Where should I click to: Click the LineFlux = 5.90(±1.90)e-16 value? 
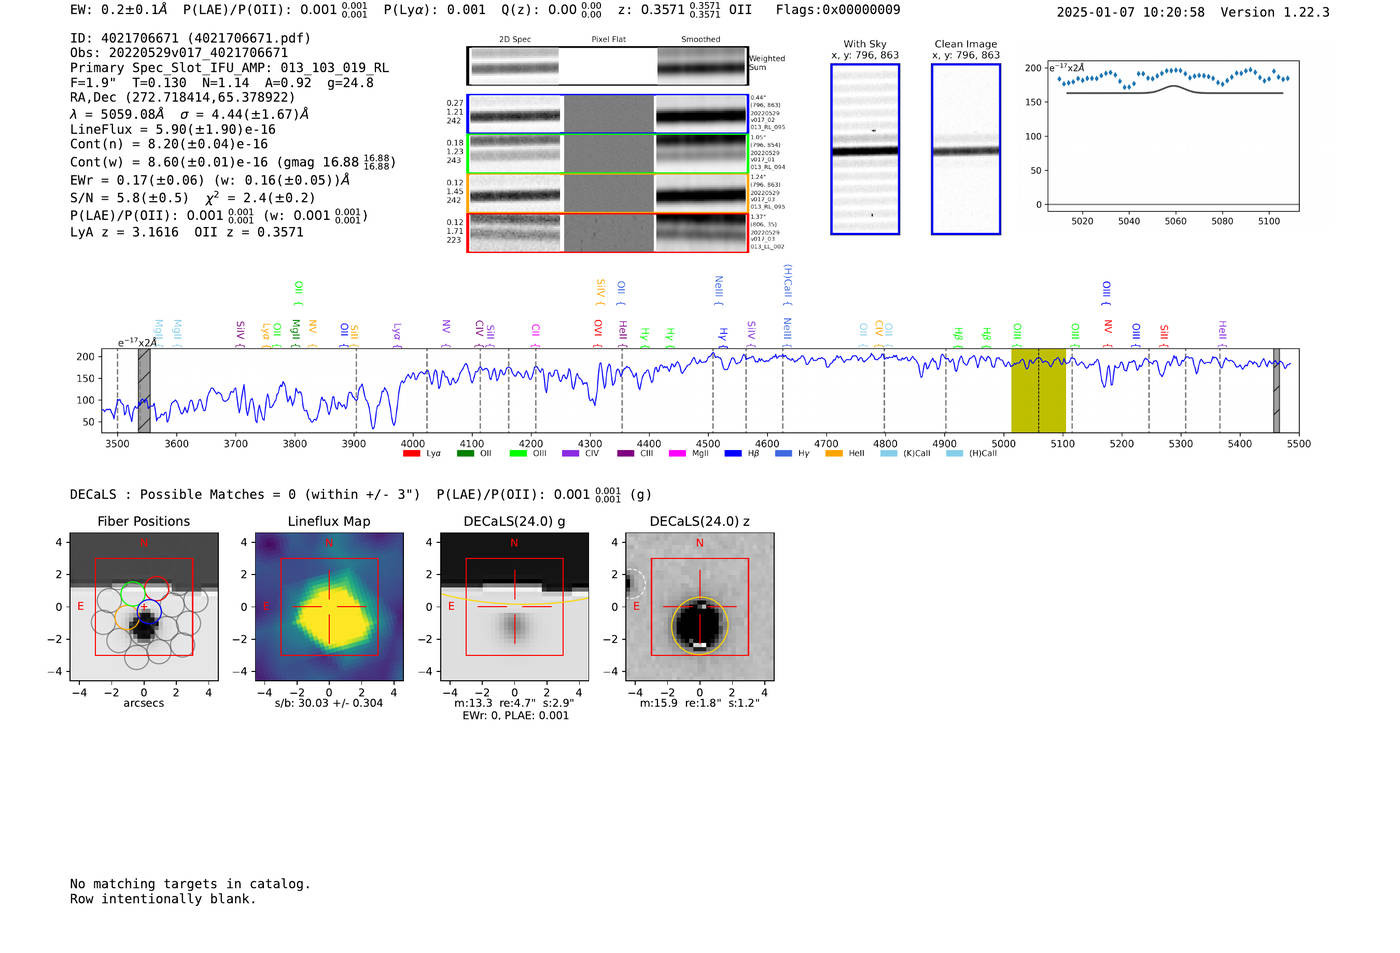point(173,129)
